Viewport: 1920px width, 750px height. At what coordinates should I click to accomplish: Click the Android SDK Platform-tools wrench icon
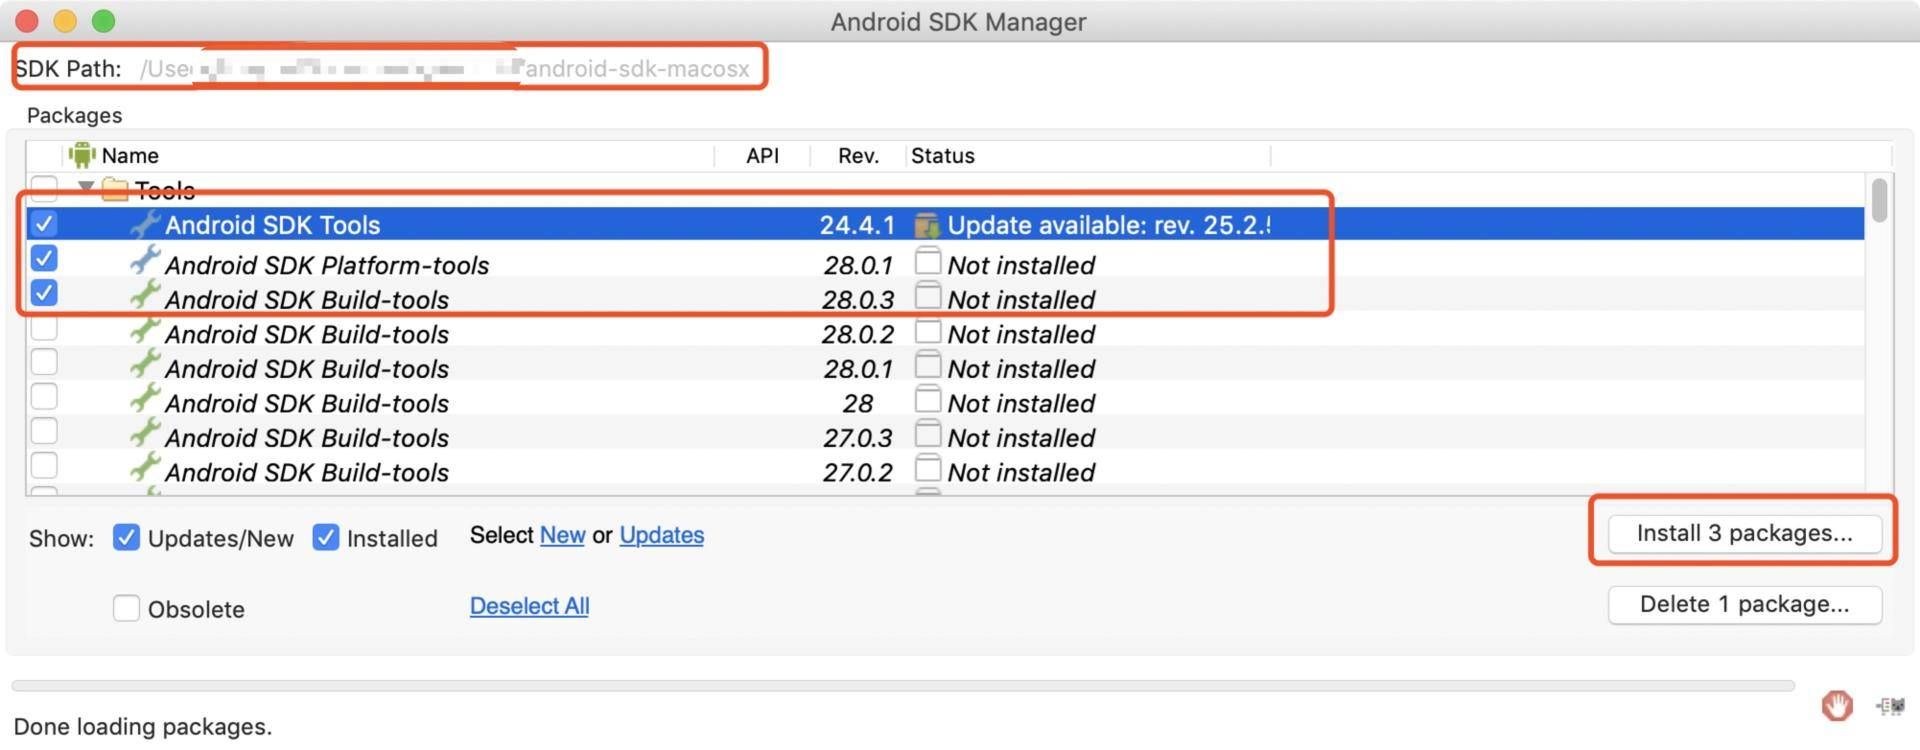coord(145,261)
